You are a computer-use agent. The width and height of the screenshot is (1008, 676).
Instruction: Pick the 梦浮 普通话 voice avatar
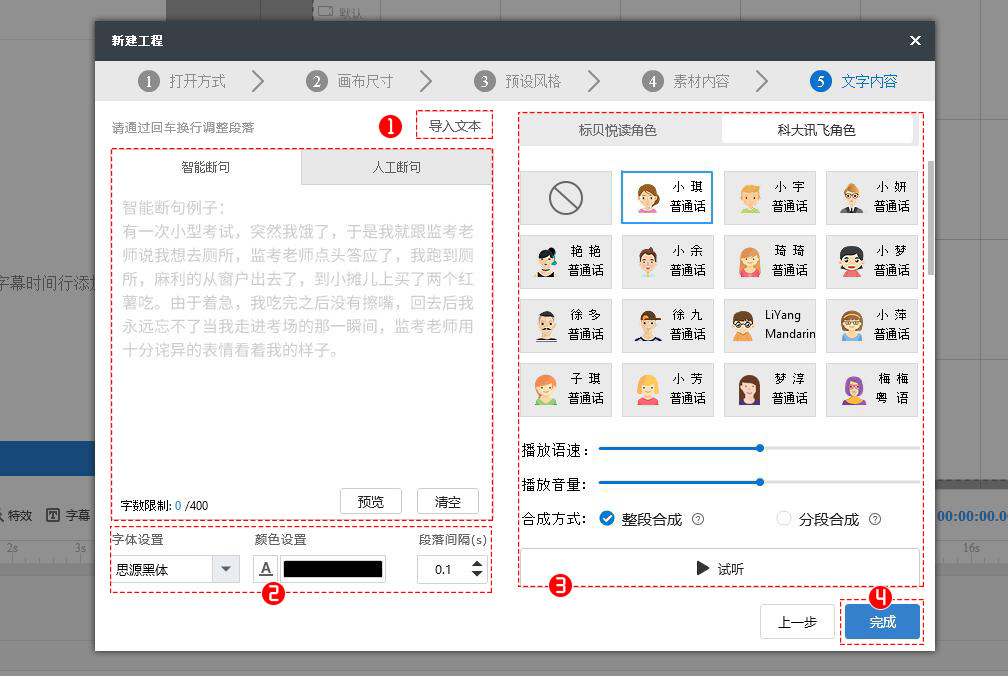pos(770,390)
